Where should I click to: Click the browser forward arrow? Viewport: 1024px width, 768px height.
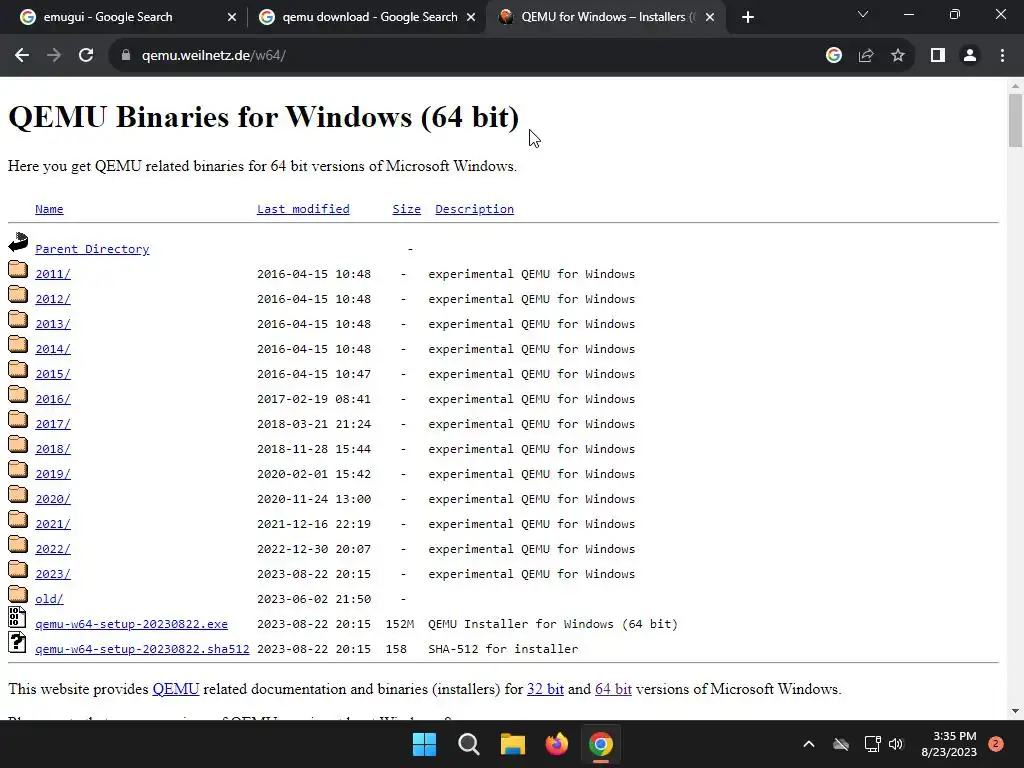point(54,56)
